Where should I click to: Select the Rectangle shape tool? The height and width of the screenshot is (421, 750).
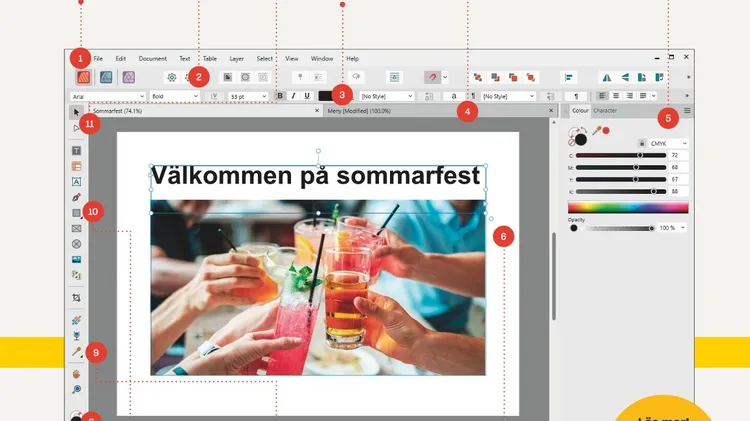pos(76,213)
